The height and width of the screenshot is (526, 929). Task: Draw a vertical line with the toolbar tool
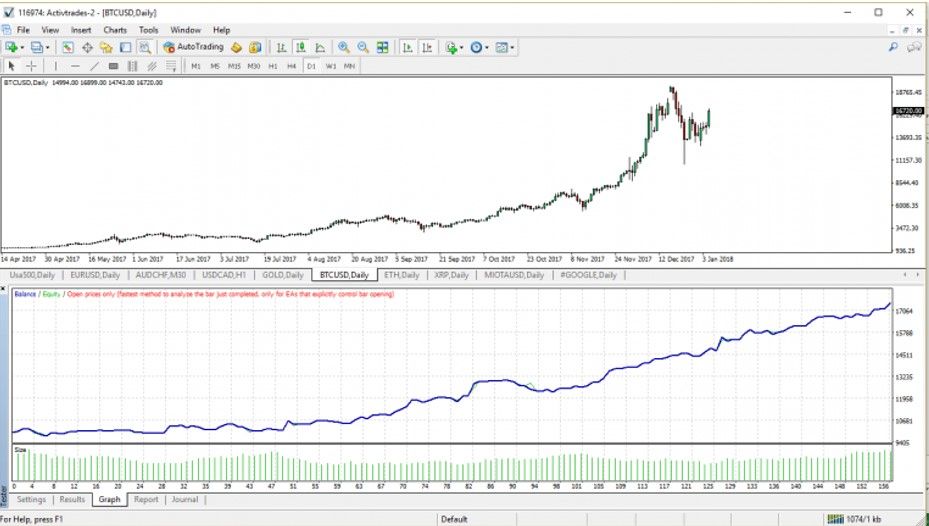pyautogui.click(x=56, y=66)
